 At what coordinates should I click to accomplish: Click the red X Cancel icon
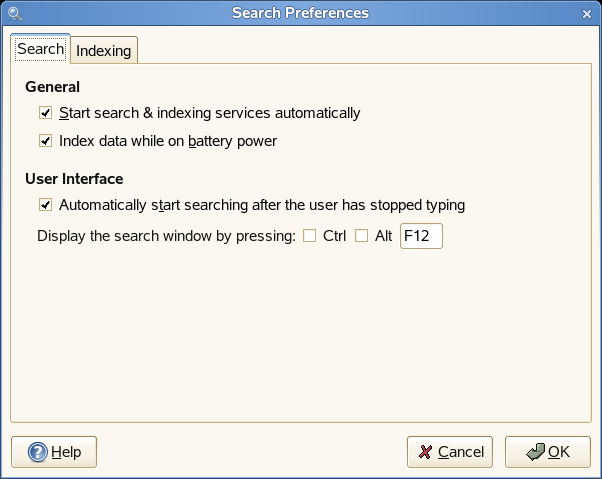click(425, 452)
